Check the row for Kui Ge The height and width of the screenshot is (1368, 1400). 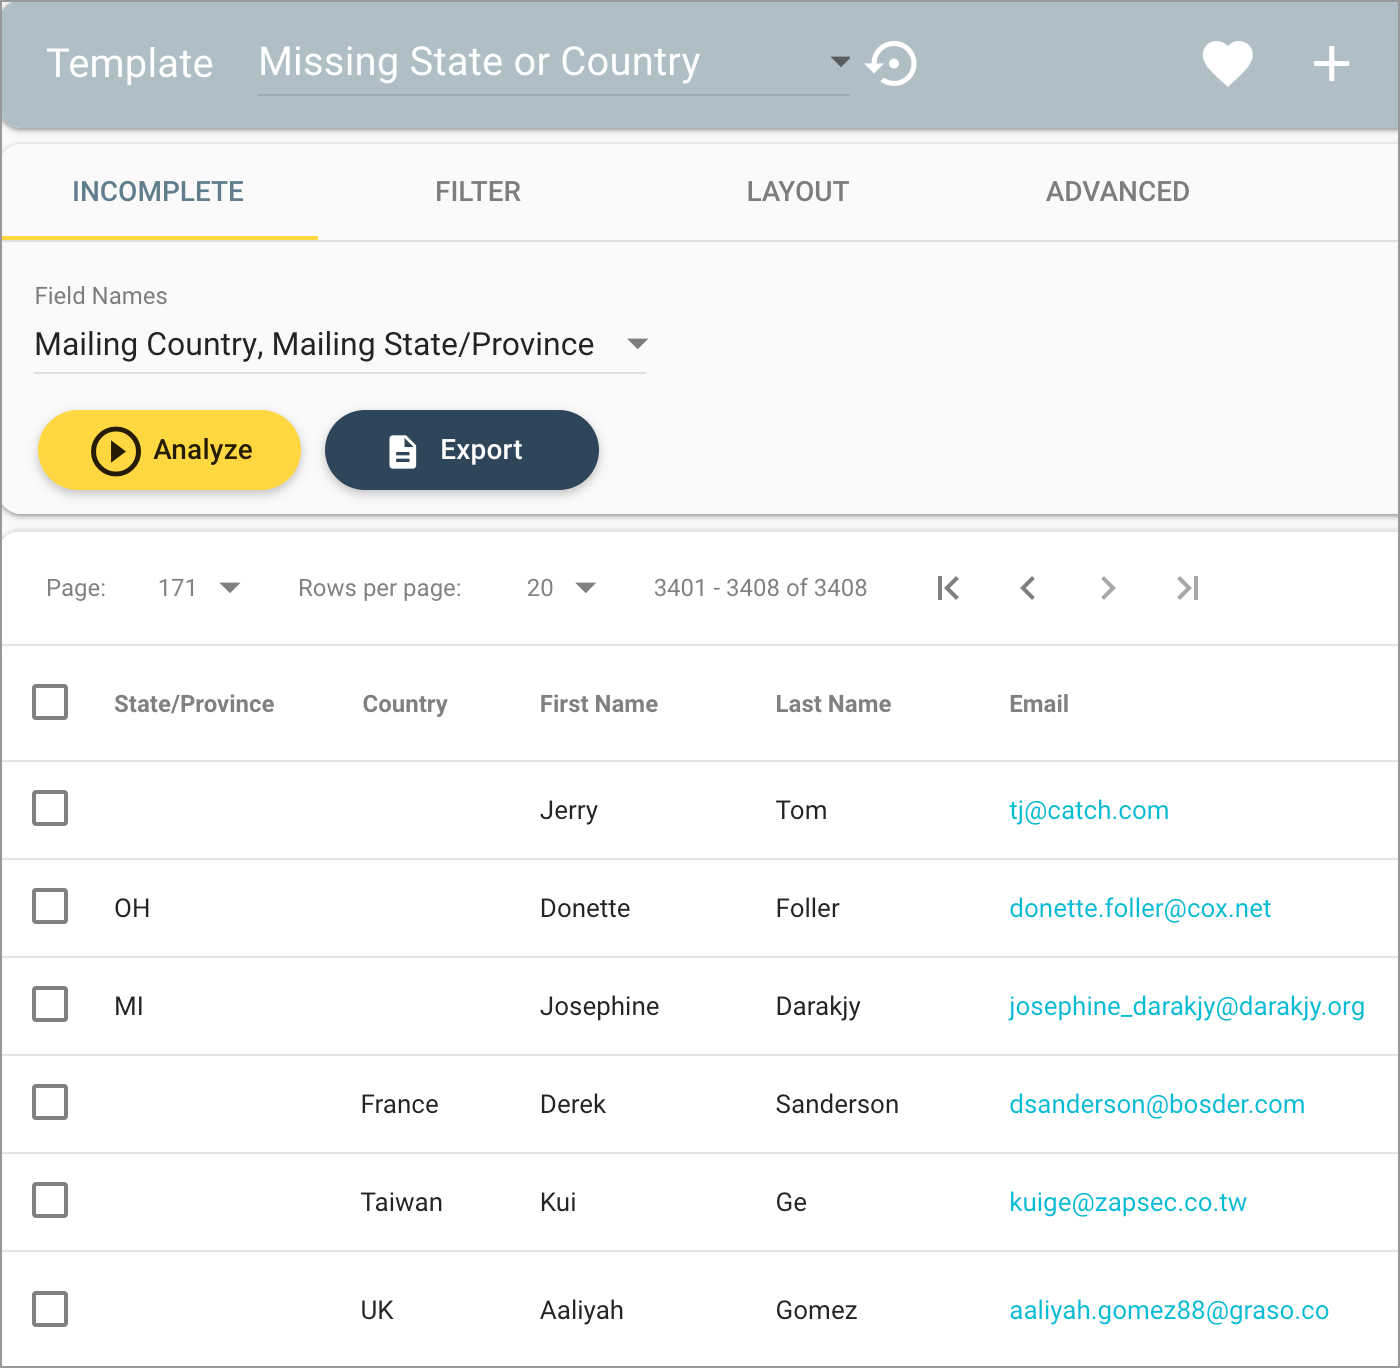point(50,1200)
